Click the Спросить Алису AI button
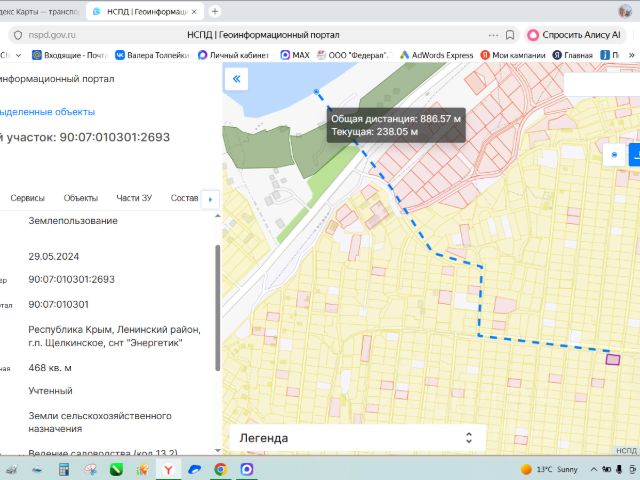Image resolution: width=640 pixels, height=480 pixels. 575,35
